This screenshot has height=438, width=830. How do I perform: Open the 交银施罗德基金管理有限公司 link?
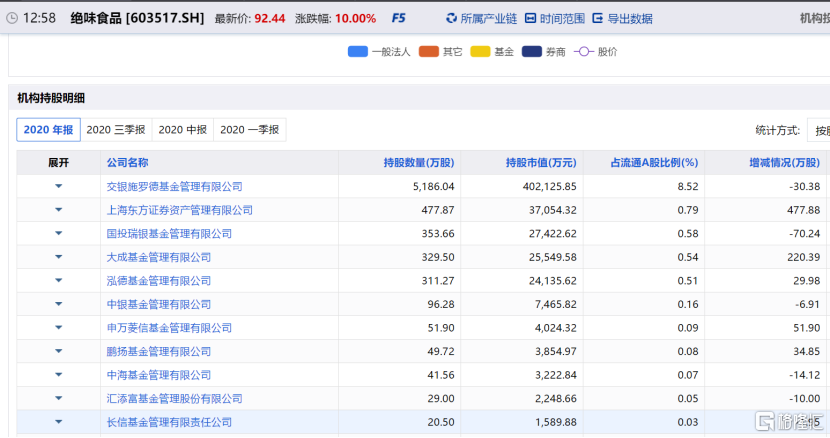(x=175, y=186)
